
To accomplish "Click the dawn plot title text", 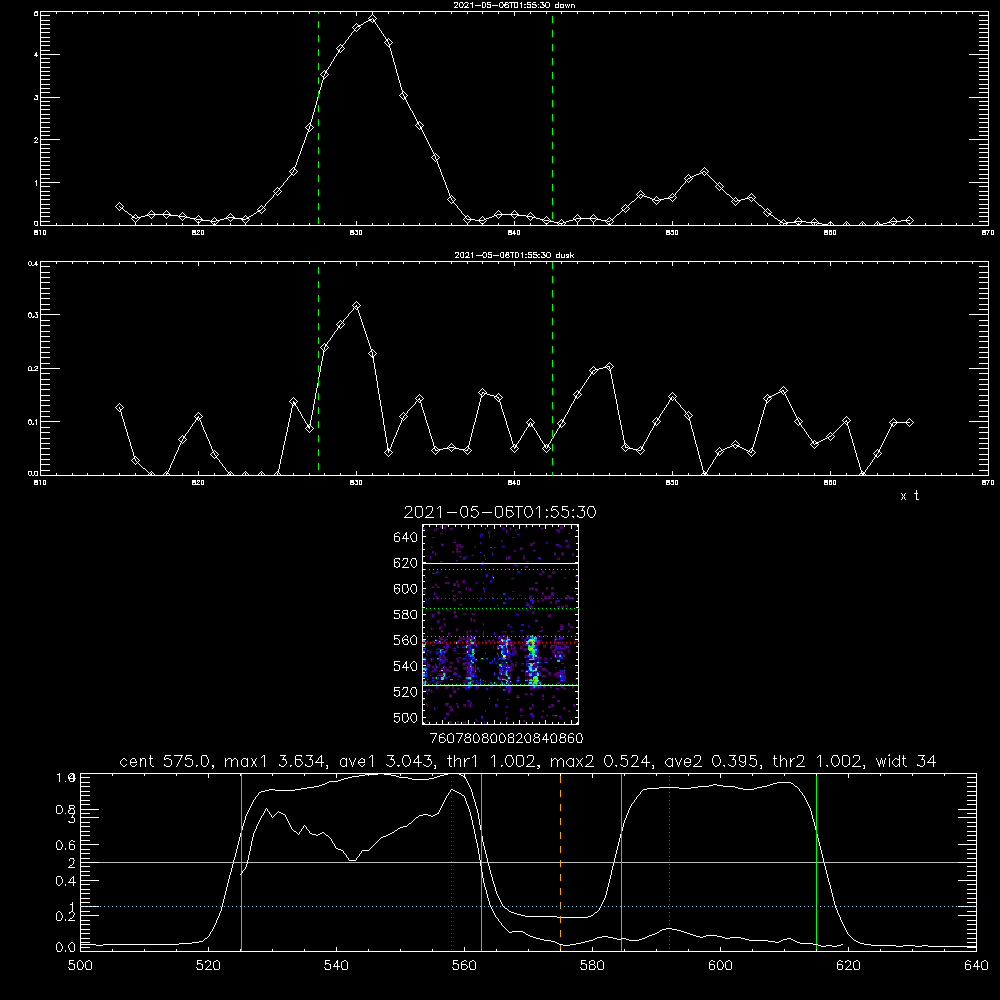I will [514, 5].
